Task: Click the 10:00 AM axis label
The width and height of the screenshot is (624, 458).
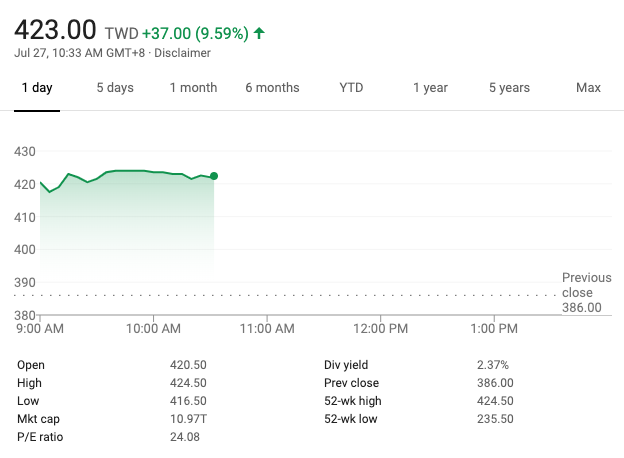Action: [154, 329]
